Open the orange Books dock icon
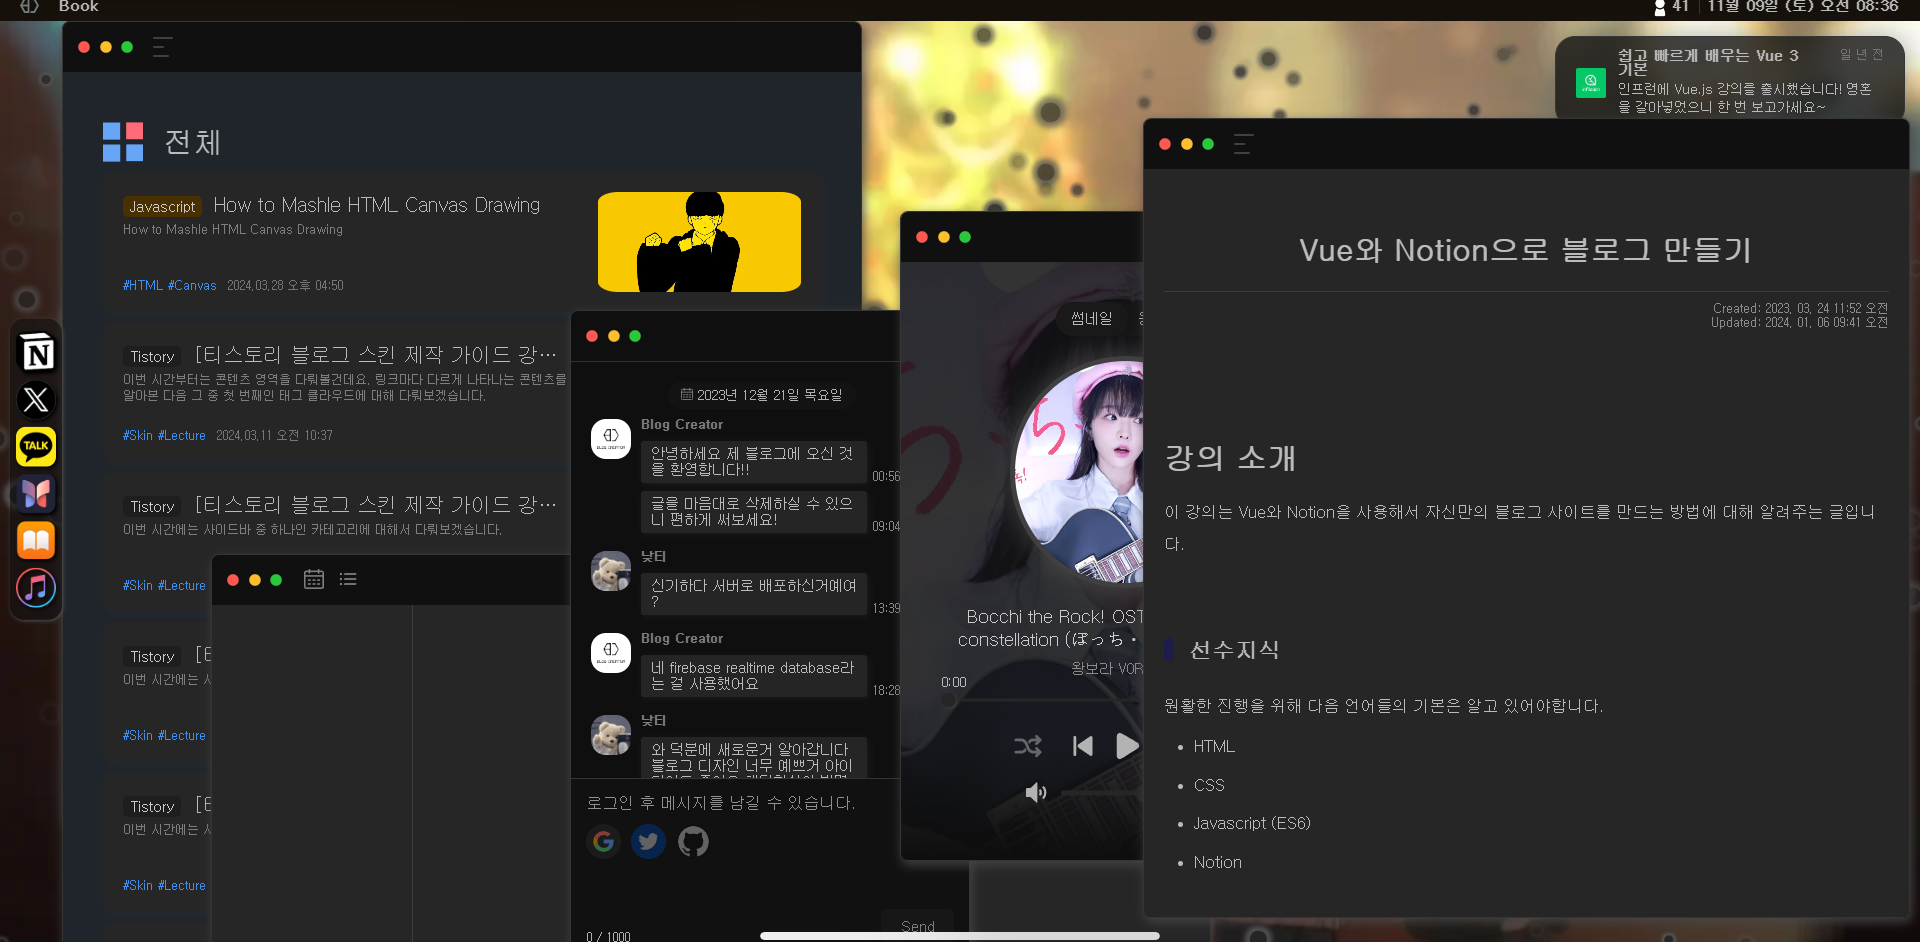Screen dimensions: 1920x942 (x=36, y=541)
